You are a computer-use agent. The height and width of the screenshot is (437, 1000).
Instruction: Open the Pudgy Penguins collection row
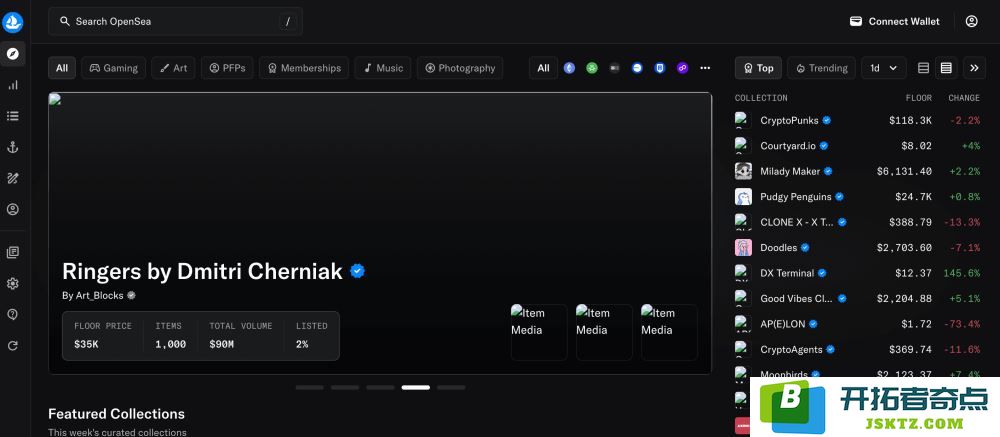(x=857, y=197)
